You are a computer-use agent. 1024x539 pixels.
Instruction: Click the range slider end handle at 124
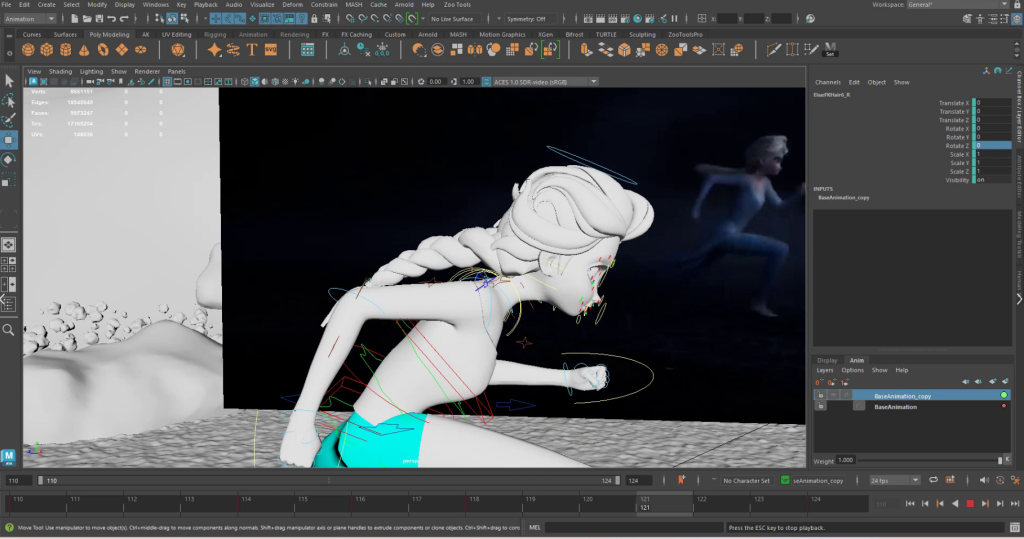click(618, 480)
